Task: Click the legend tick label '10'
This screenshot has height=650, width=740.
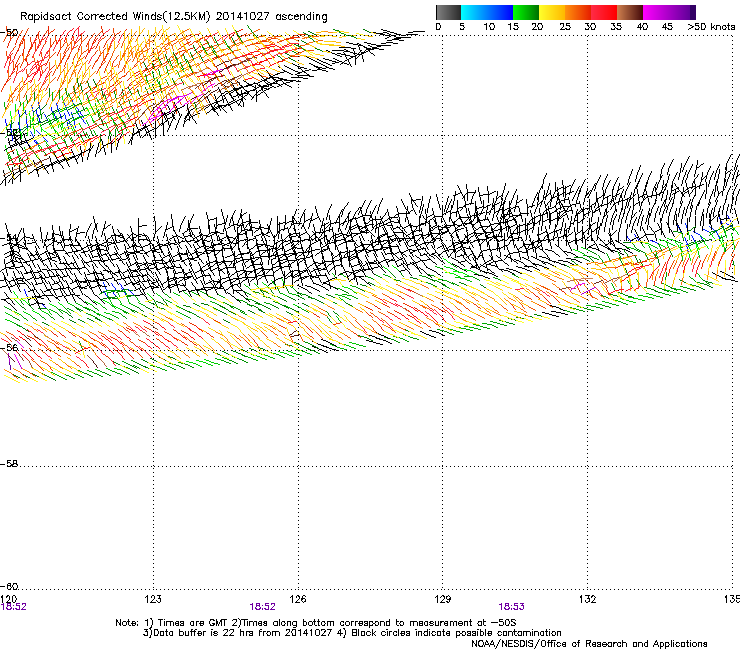Action: tap(489, 27)
